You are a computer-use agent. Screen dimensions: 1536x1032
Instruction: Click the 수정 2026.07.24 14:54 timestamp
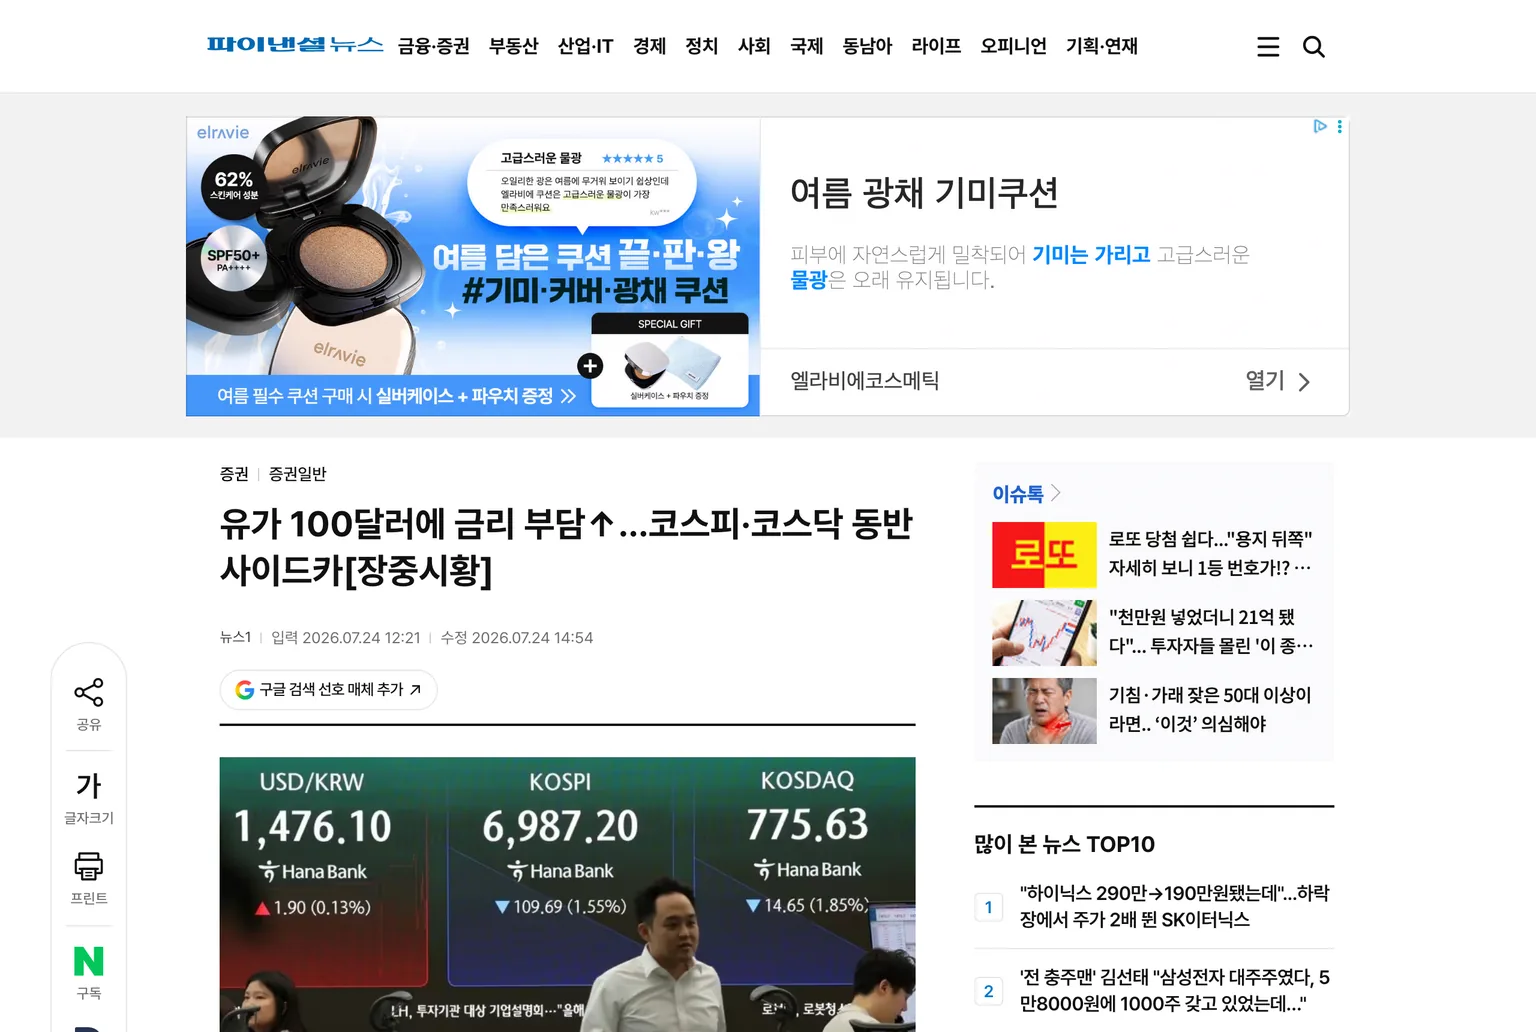click(517, 637)
